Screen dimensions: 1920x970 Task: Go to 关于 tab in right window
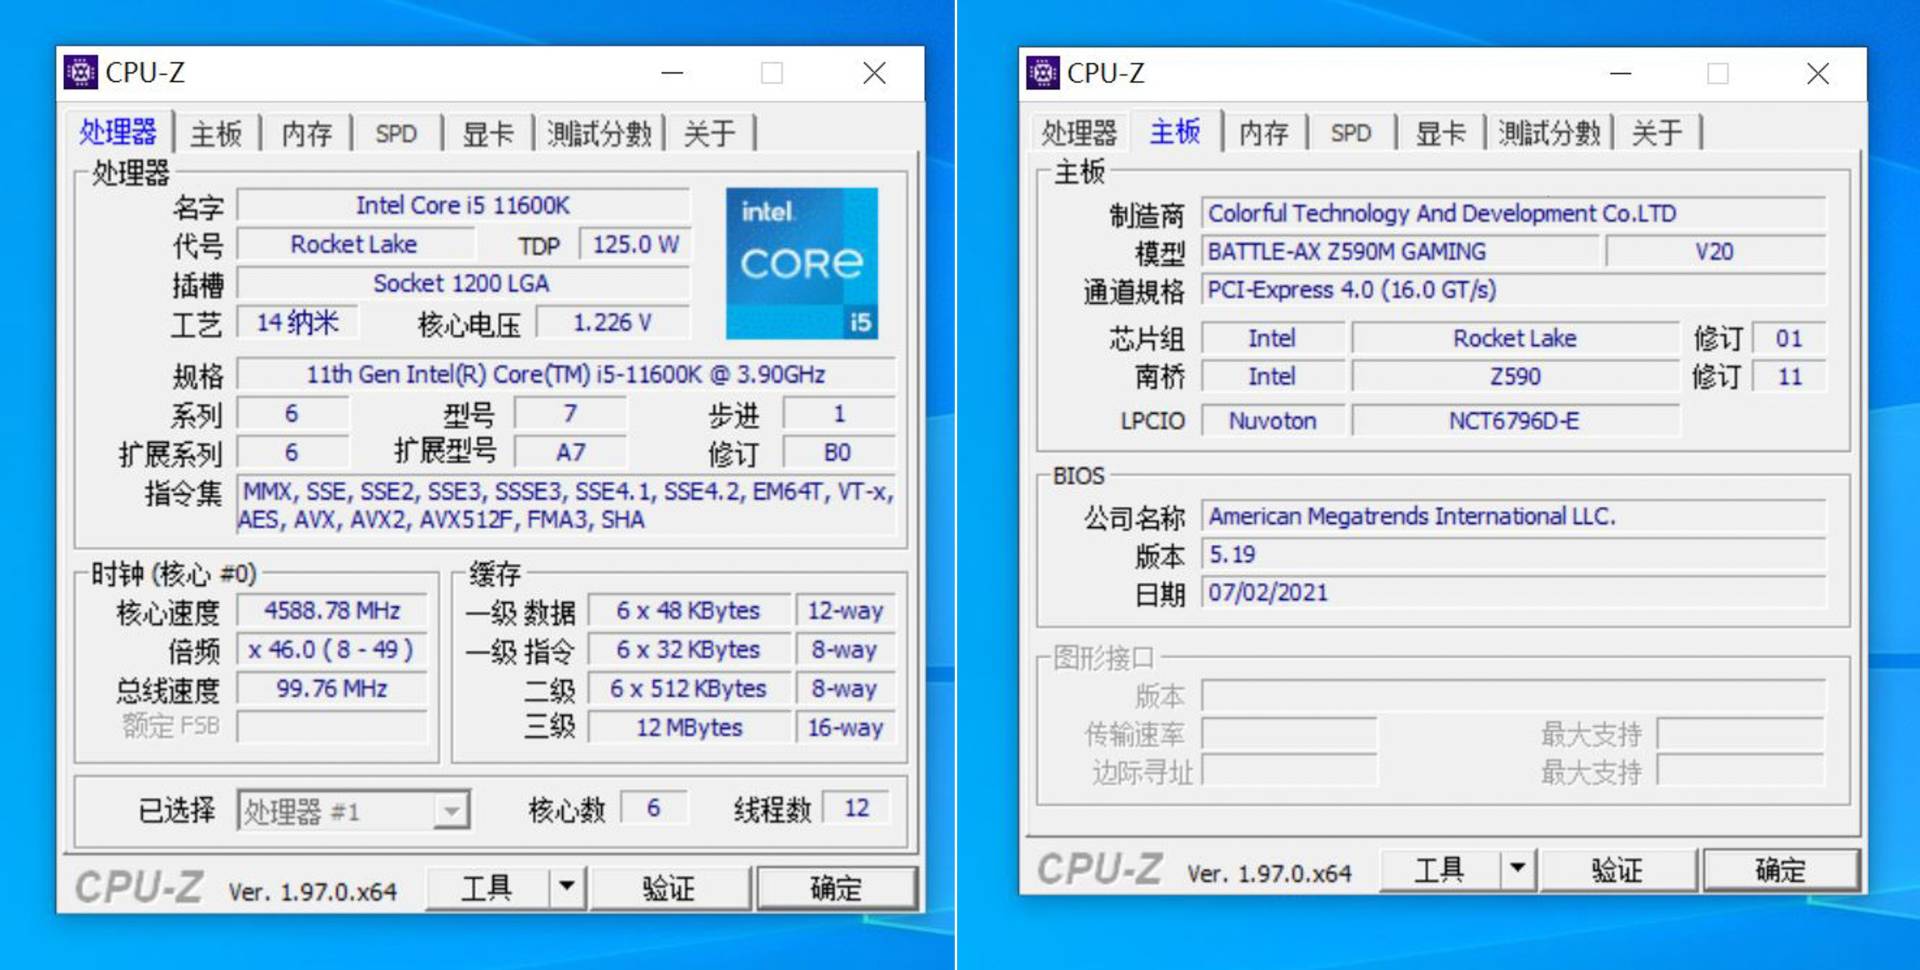[1657, 132]
